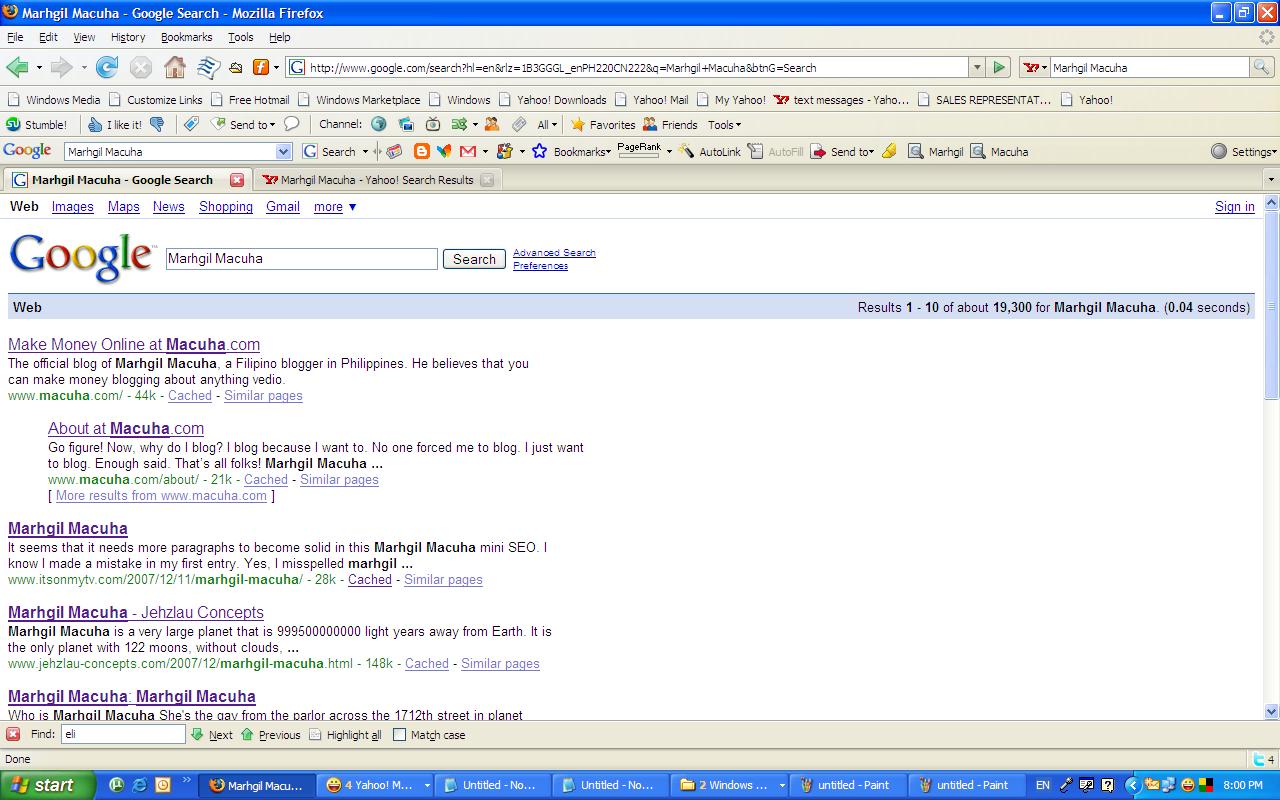The width and height of the screenshot is (1280, 800).
Task: Find the word 'Marhgil' with the toolbar button
Action: click(x=936, y=151)
